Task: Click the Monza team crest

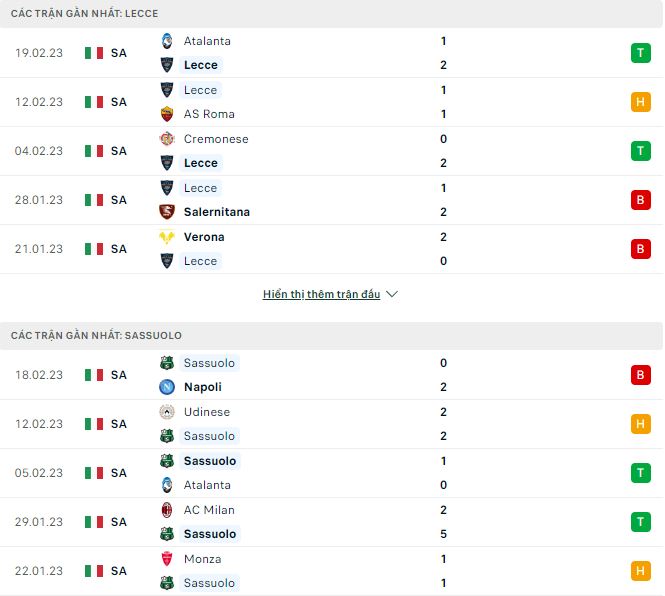Action: tap(167, 559)
